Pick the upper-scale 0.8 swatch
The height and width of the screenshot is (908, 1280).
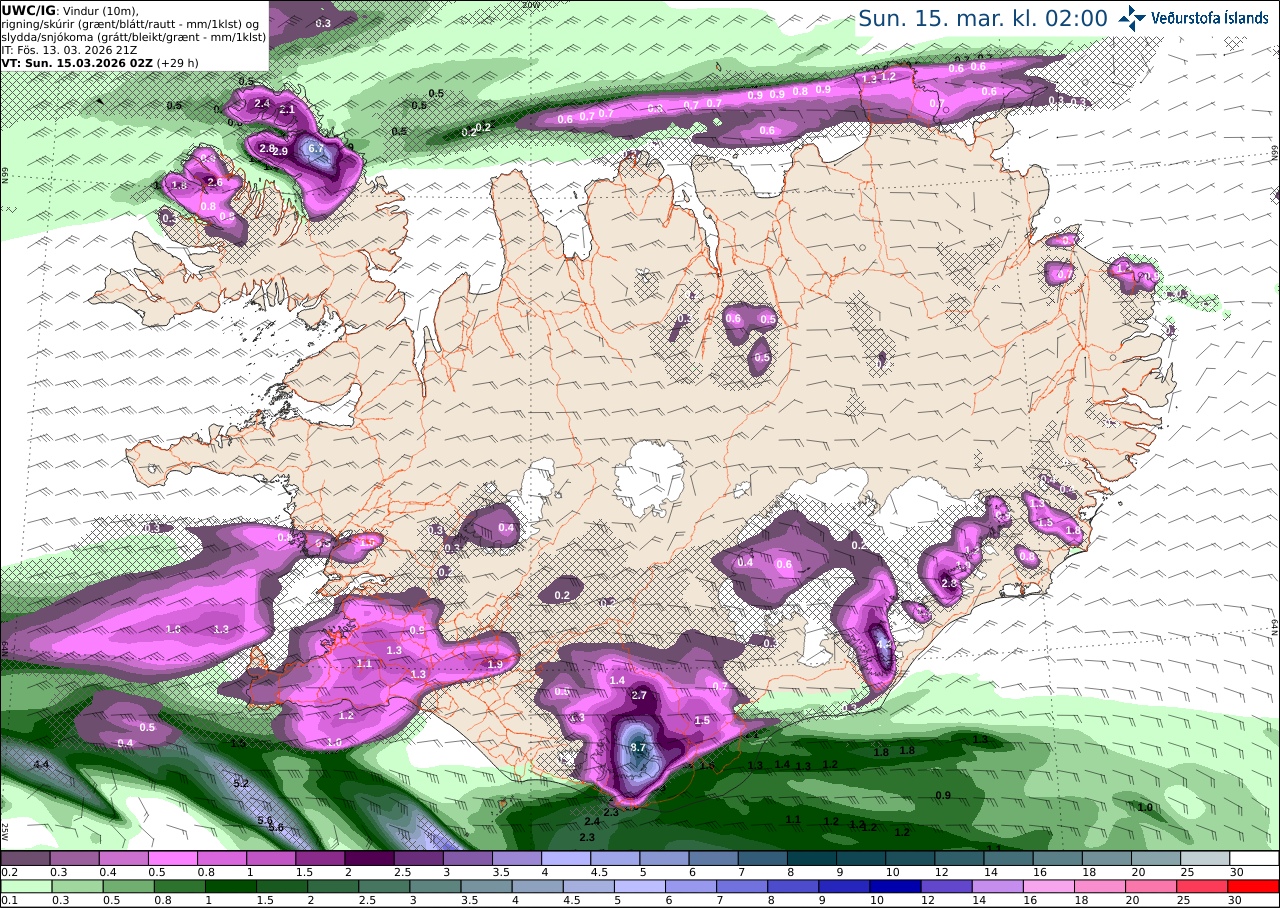pyautogui.click(x=222, y=858)
